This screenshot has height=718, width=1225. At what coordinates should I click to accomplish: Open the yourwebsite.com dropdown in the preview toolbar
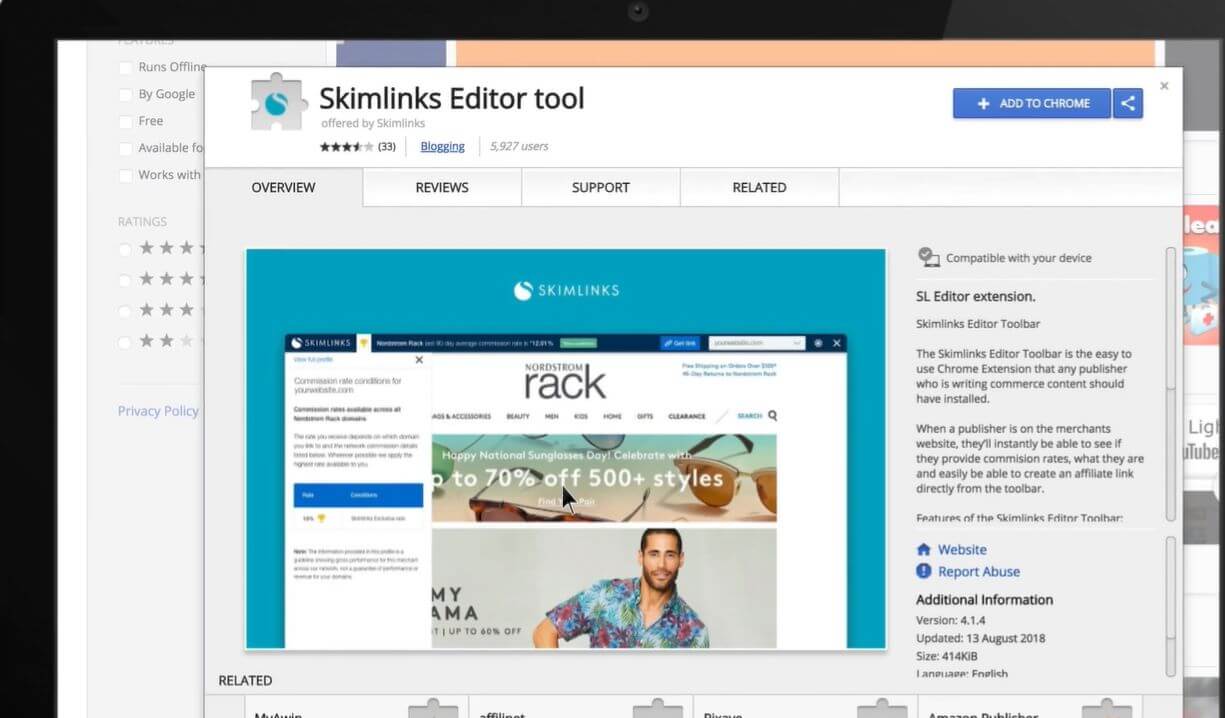756,343
